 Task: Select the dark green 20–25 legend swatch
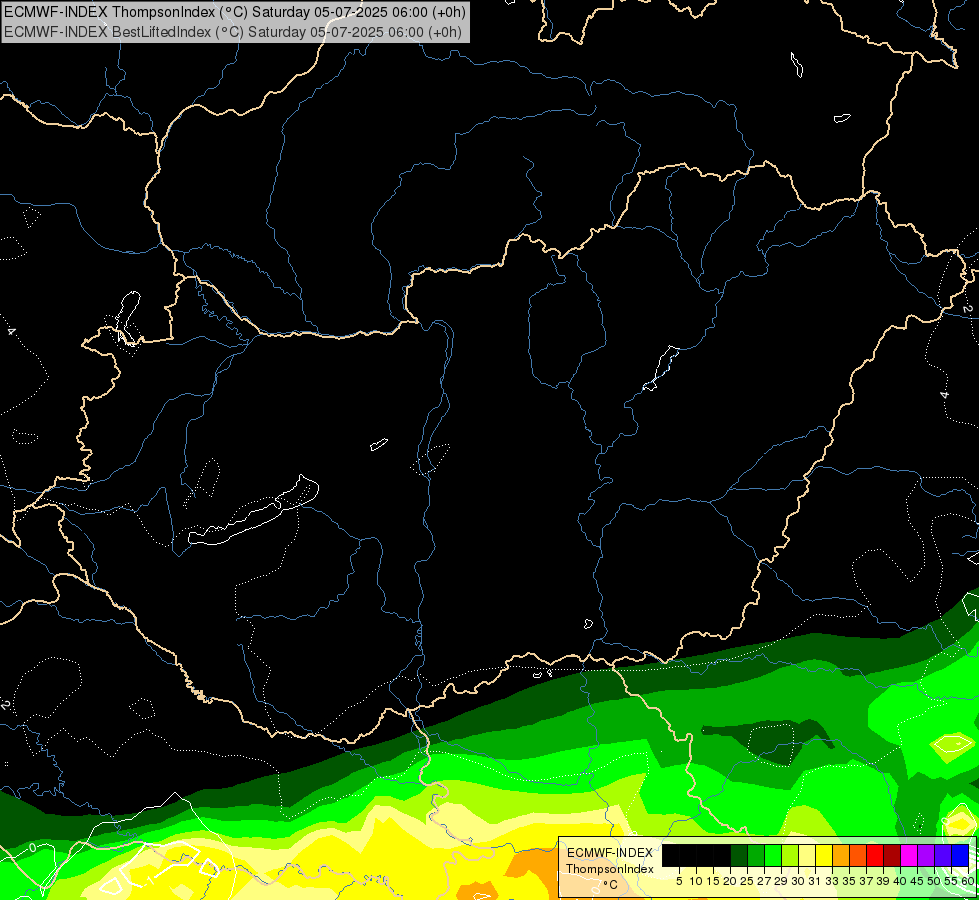pos(739,855)
